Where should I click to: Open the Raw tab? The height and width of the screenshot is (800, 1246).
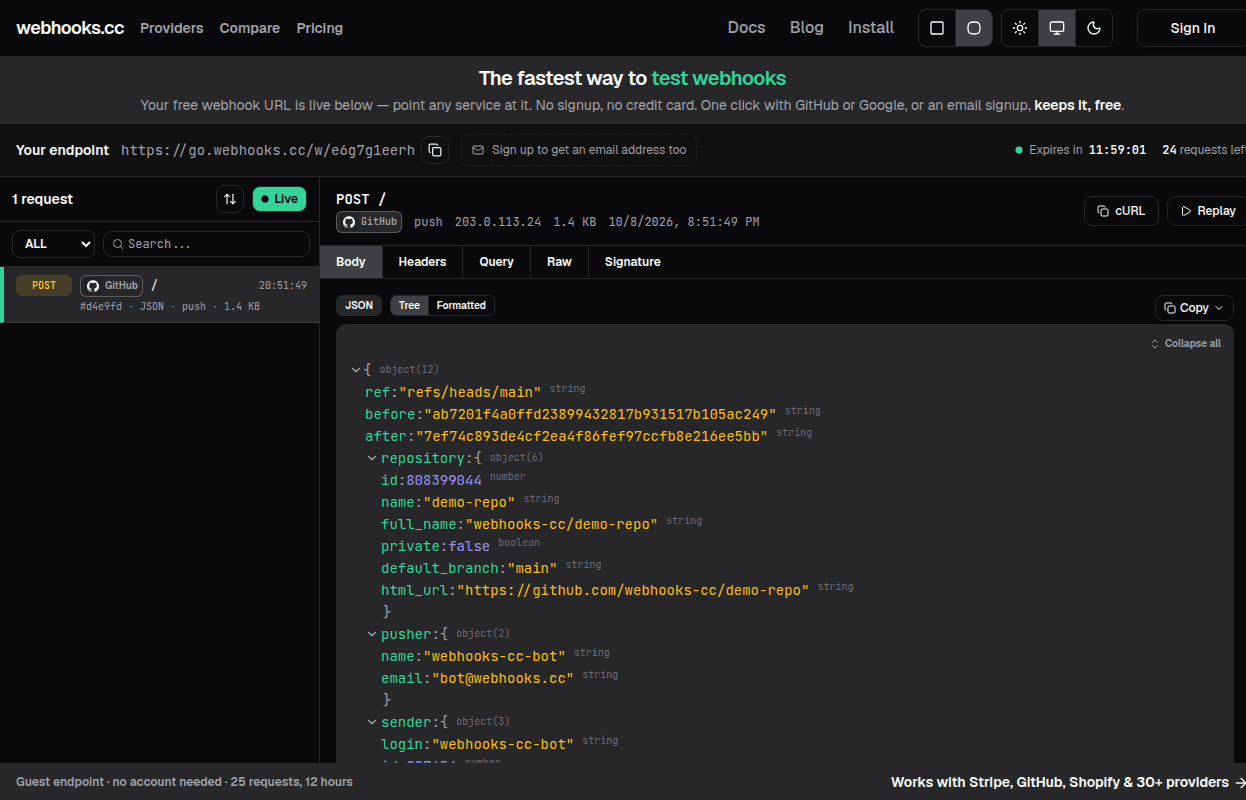point(559,262)
